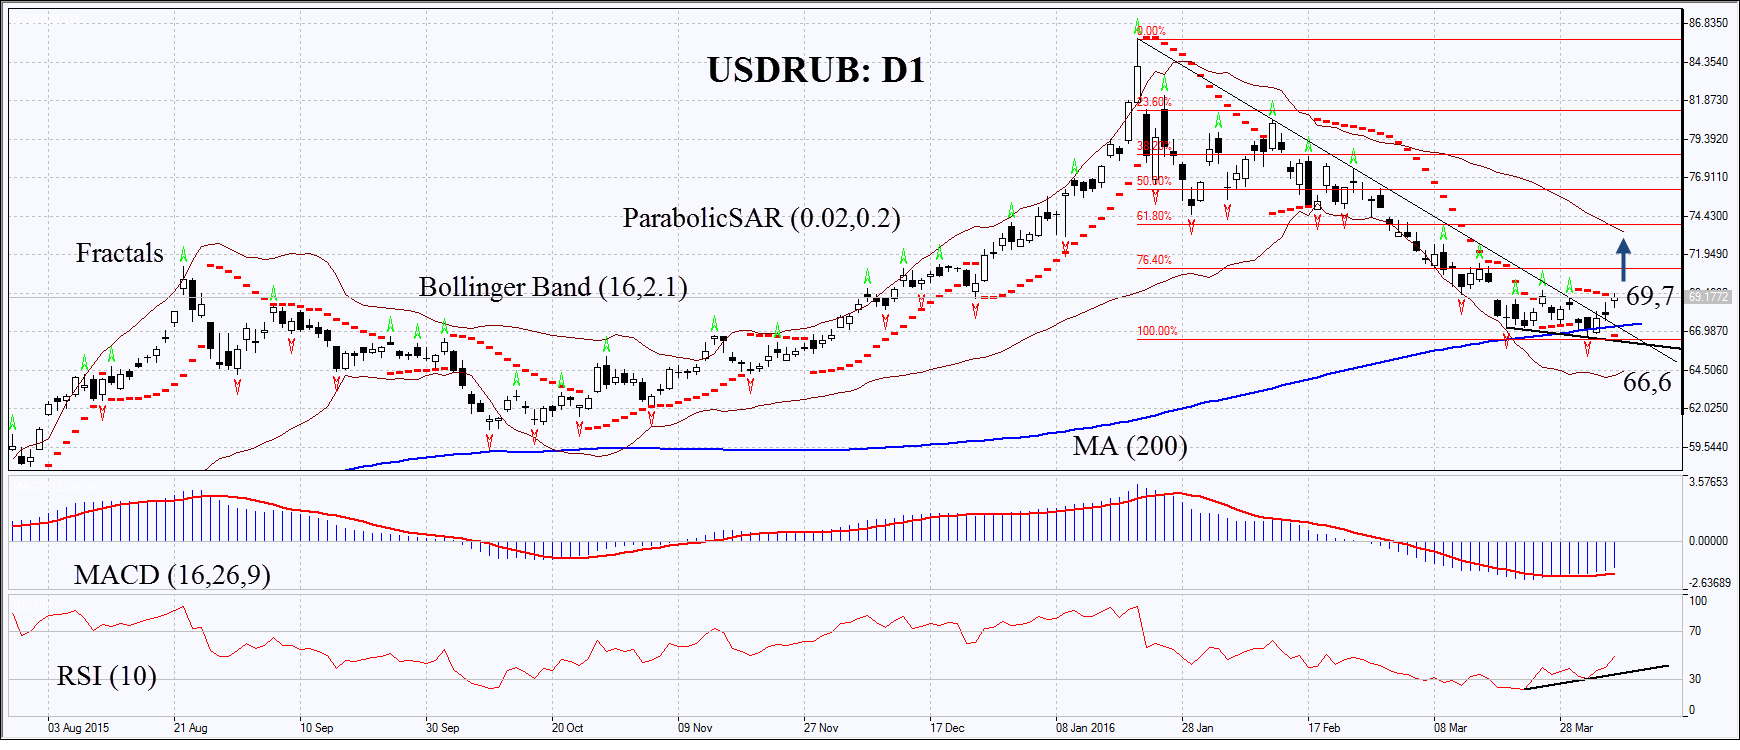Screen dimensions: 1740x750
Task: Click the 79.3920 price axis value
Action: coord(1708,139)
